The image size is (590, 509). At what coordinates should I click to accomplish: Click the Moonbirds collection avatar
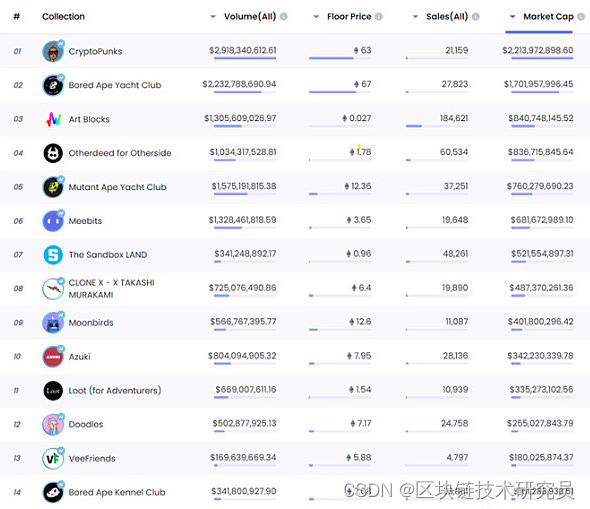click(x=53, y=322)
